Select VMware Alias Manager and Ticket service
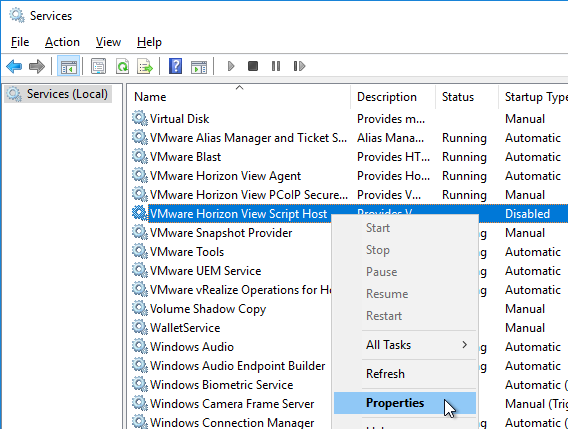Image resolution: width=568 pixels, height=429 pixels. tap(248, 138)
